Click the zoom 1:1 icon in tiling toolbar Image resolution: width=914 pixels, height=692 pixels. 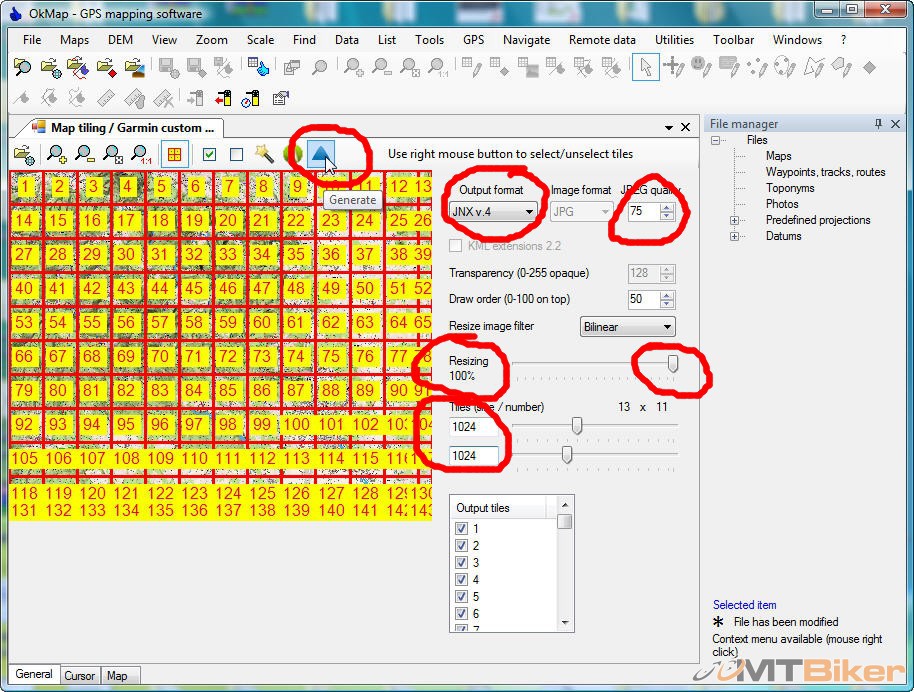tap(141, 154)
